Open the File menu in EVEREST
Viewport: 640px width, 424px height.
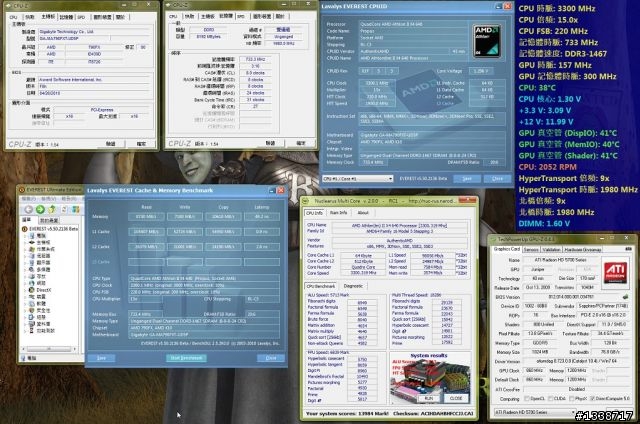pos(29,199)
